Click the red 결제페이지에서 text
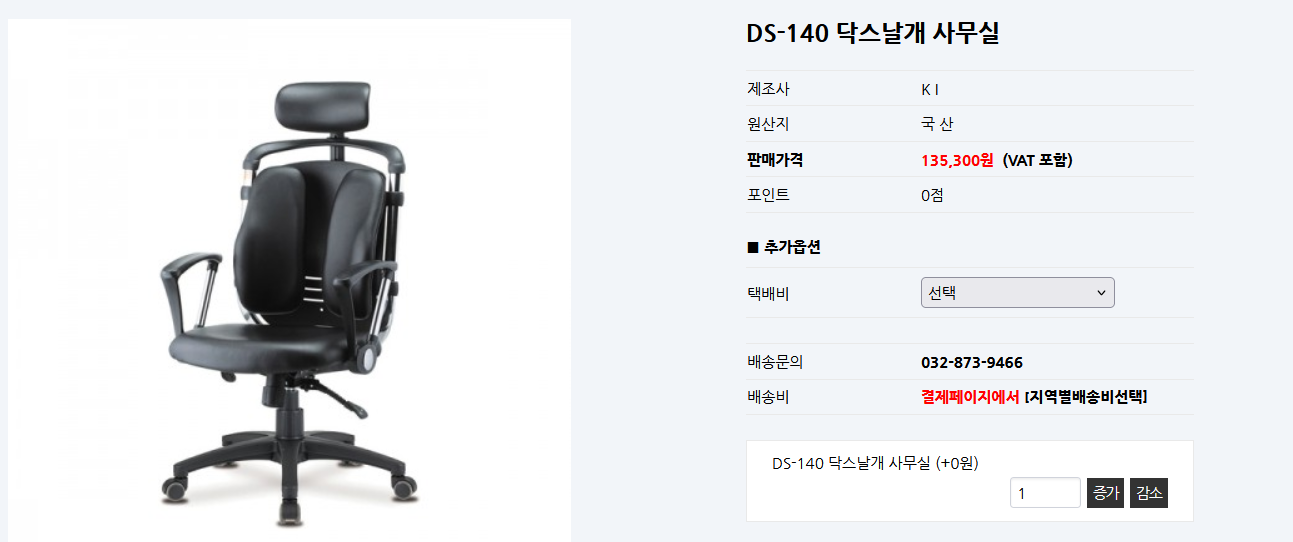Viewport: 1293px width, 542px height. (x=970, y=397)
